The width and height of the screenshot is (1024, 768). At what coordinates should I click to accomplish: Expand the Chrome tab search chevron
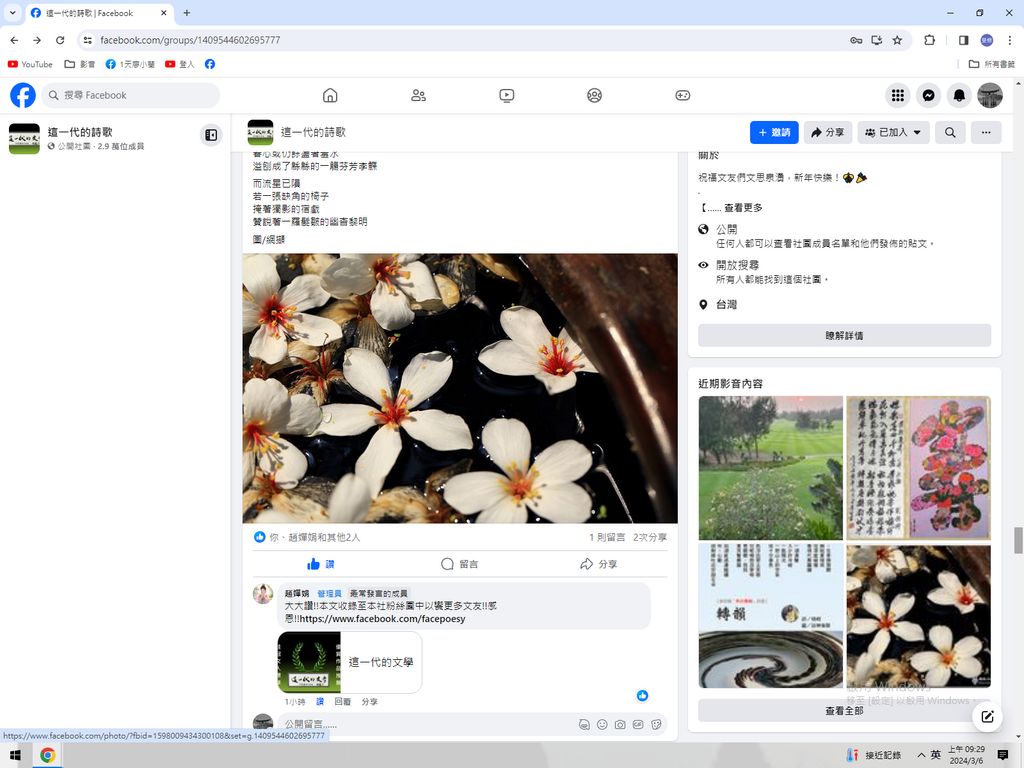click(x=12, y=13)
